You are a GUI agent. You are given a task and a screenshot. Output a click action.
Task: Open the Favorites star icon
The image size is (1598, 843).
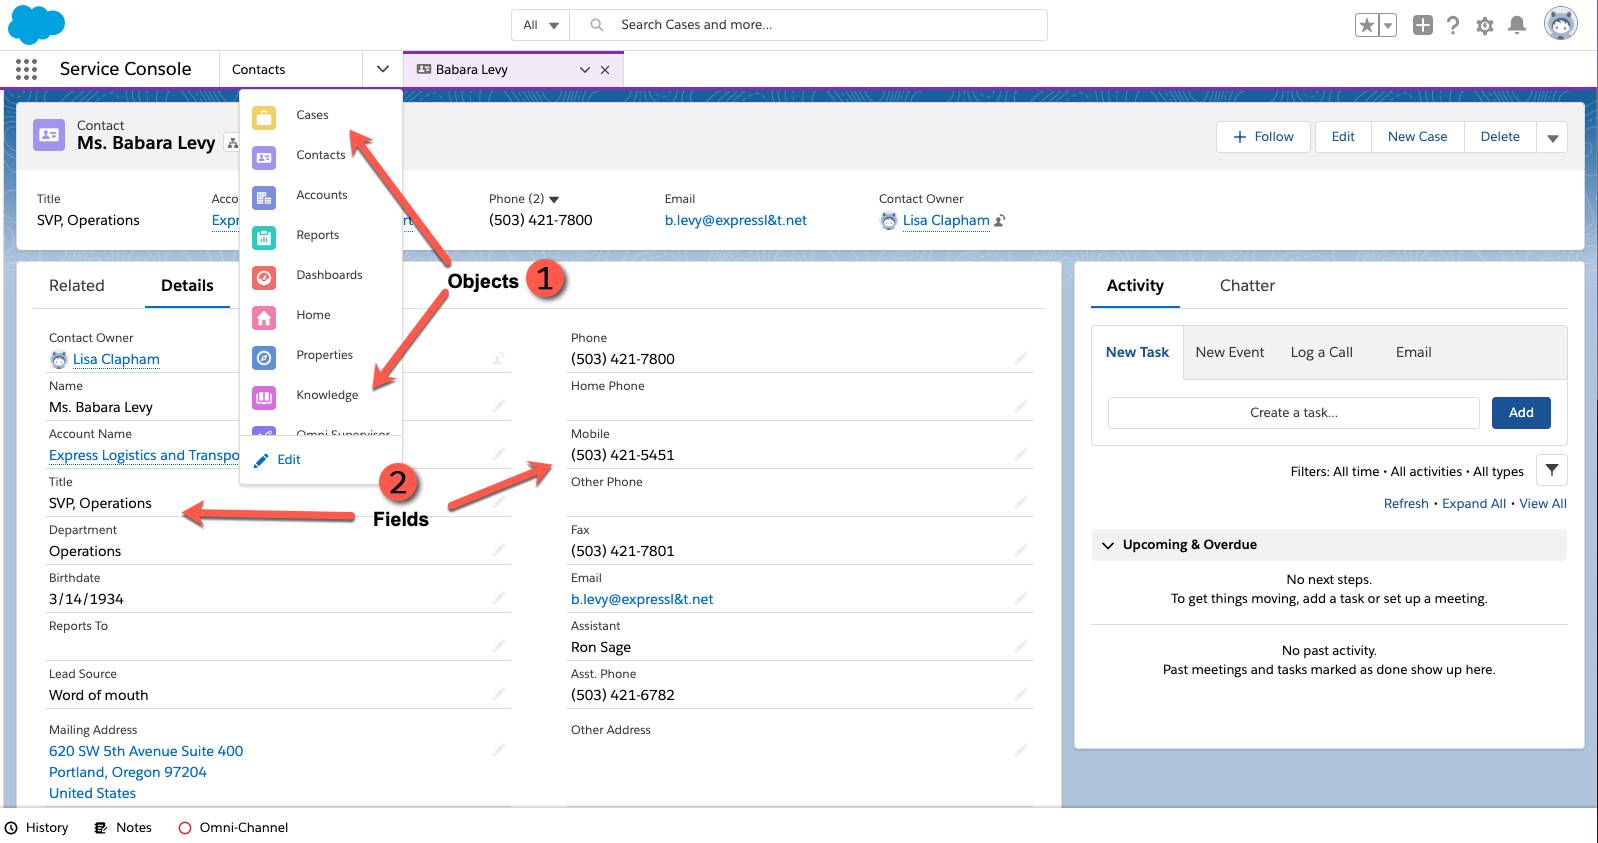point(1367,25)
